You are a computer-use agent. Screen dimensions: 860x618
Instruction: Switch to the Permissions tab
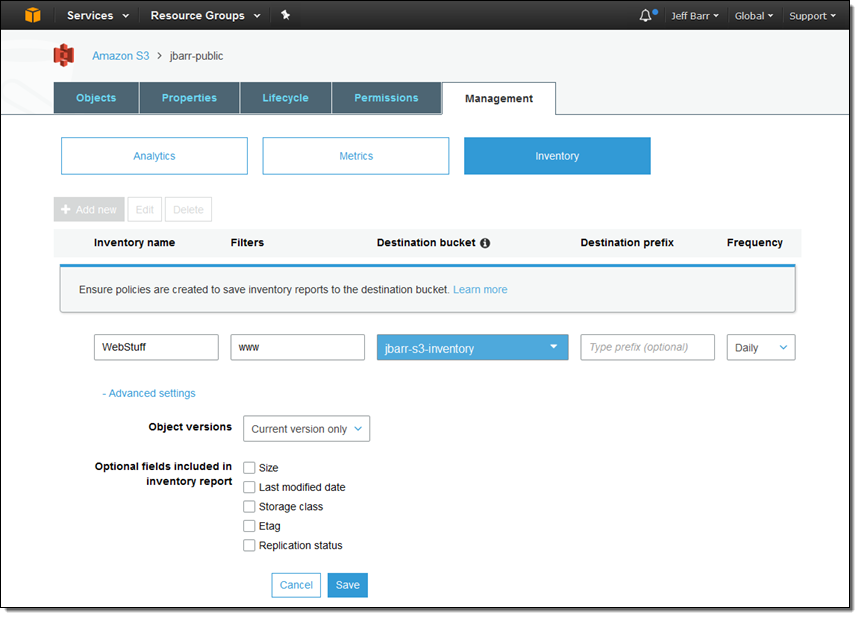pyautogui.click(x=386, y=98)
